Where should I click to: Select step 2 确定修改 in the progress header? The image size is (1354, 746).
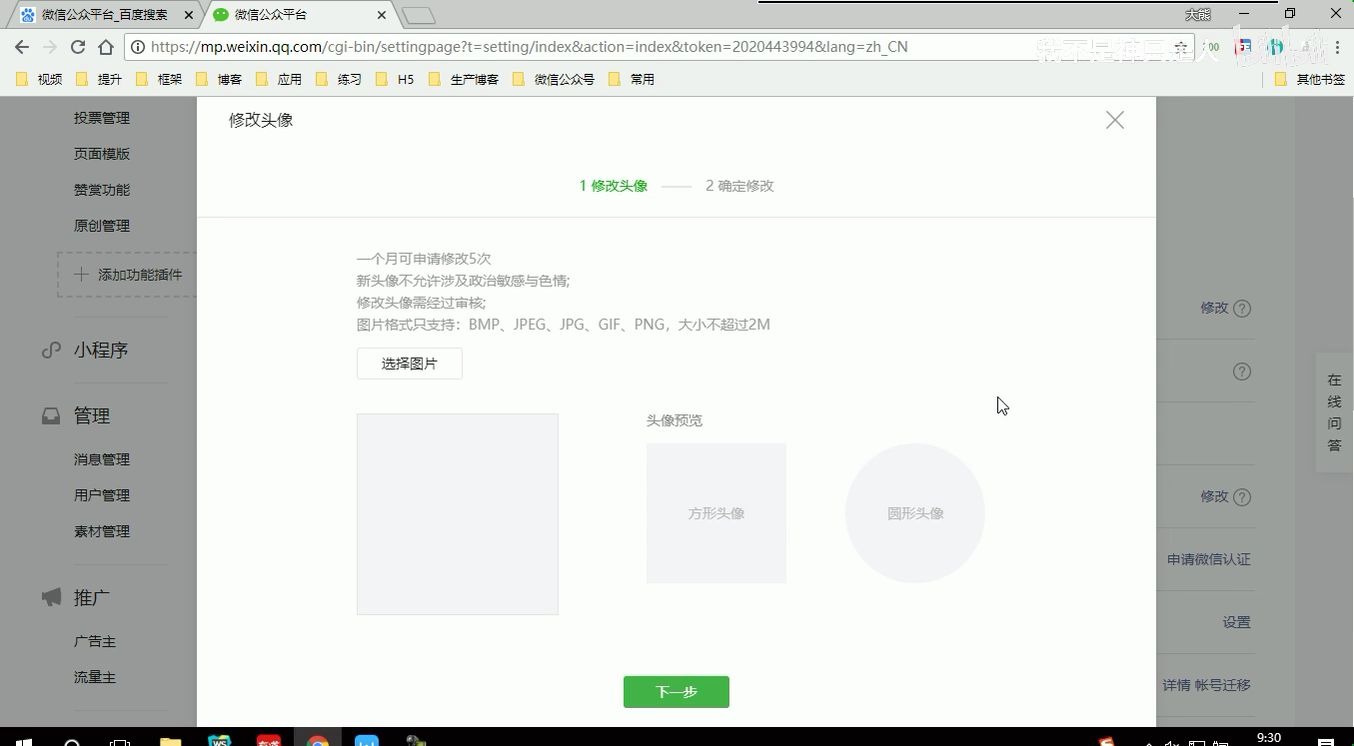739,186
